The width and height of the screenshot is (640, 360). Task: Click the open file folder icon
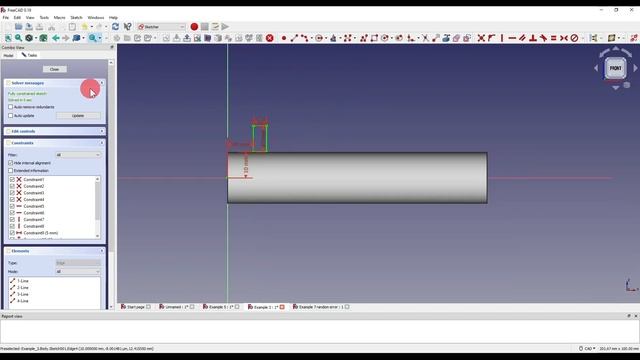18,27
